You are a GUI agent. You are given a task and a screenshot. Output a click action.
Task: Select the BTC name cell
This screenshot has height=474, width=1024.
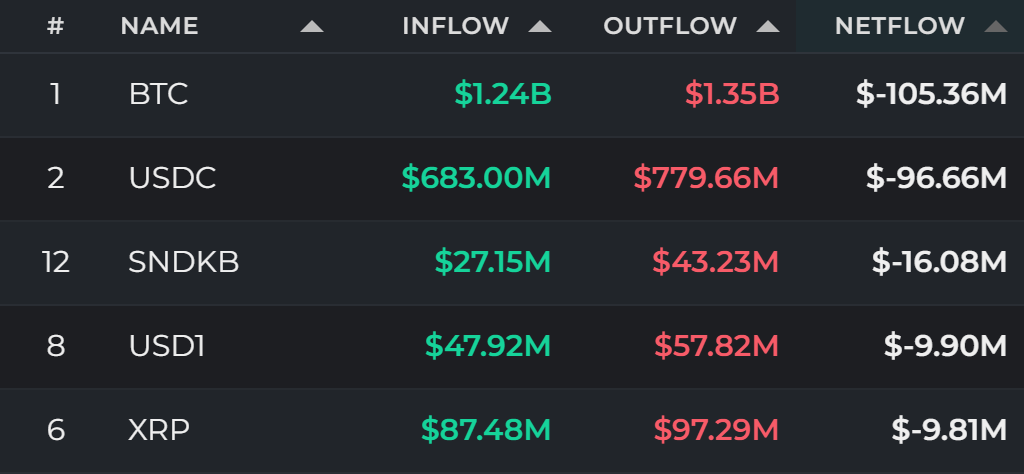pos(158,95)
